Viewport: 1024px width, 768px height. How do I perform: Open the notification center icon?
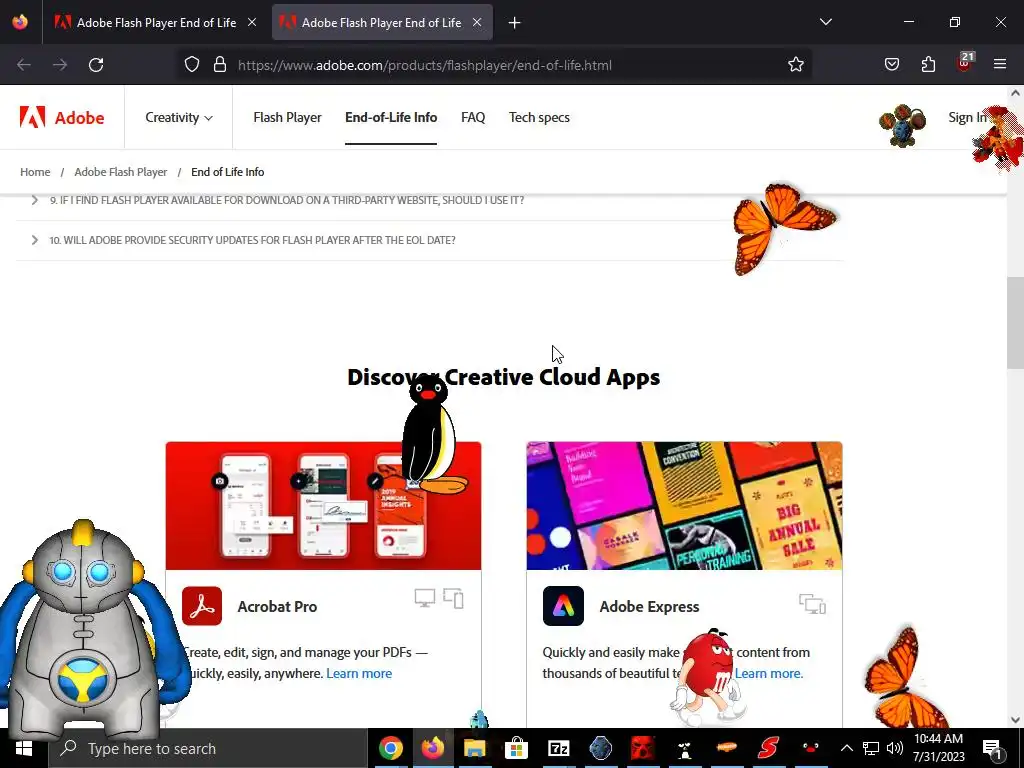pyautogui.click(x=993, y=749)
